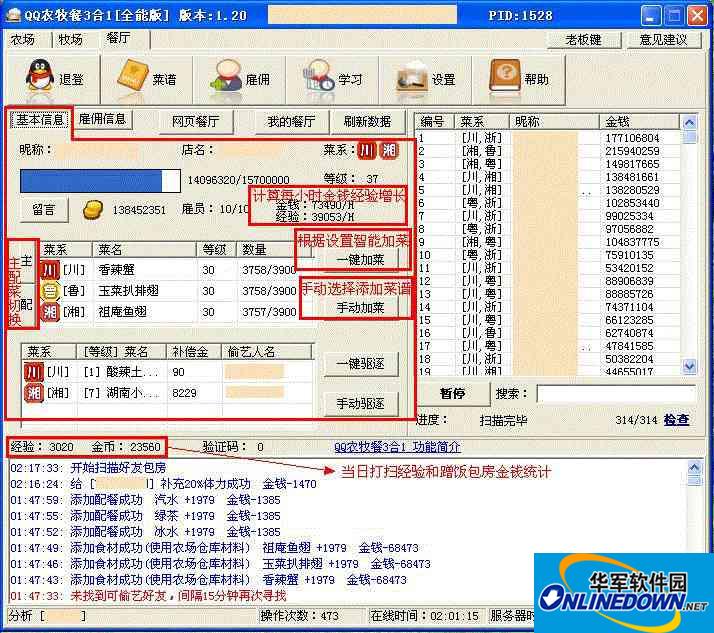Click the 检查 link

tap(676, 420)
